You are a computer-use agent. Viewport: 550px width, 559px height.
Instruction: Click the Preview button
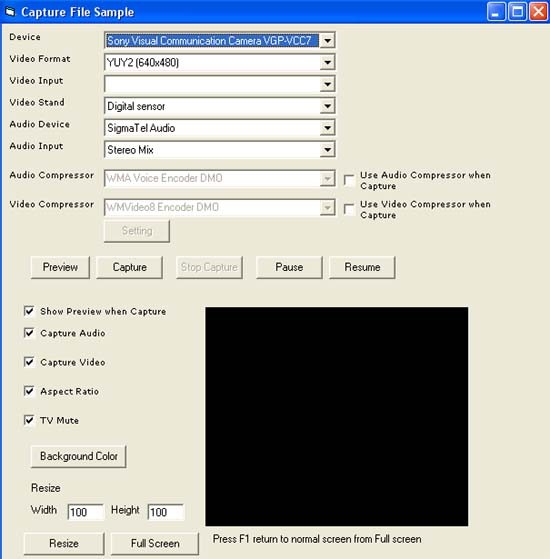60,267
